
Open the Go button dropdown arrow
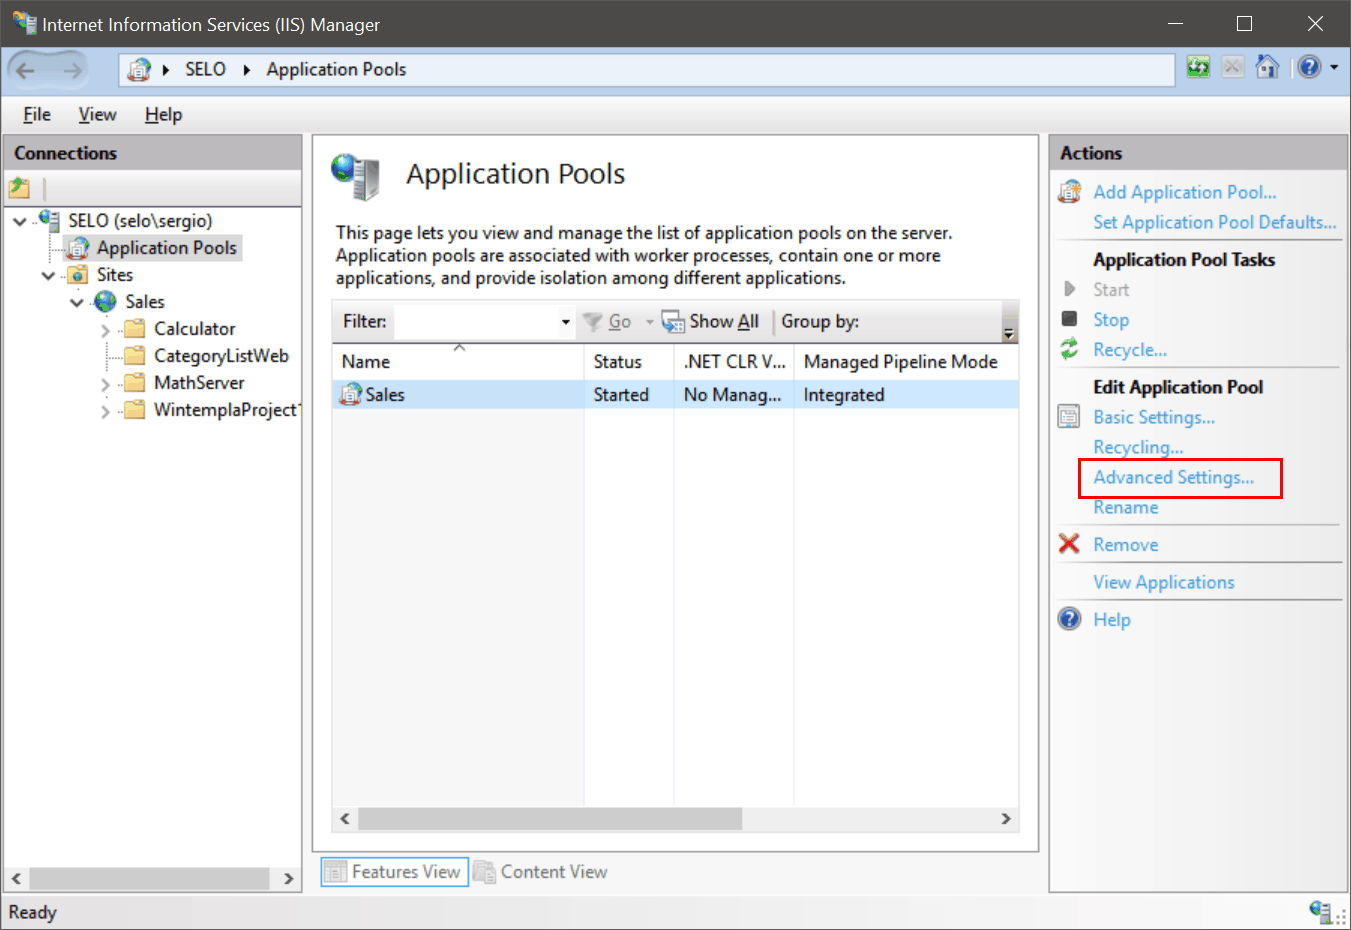tap(649, 321)
